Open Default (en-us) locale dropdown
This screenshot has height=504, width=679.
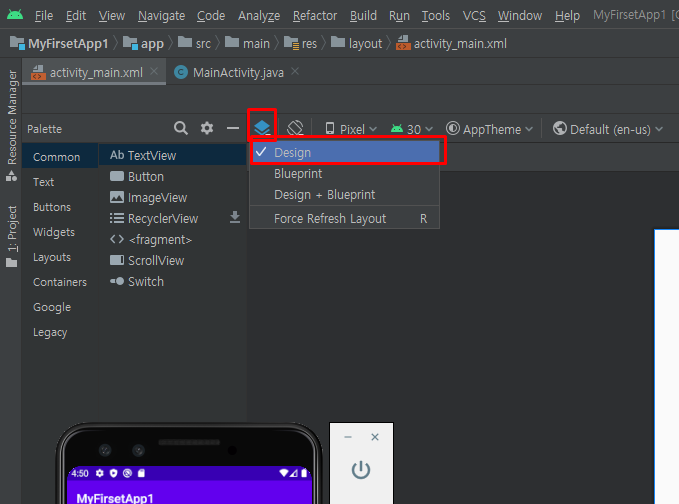pyautogui.click(x=608, y=129)
